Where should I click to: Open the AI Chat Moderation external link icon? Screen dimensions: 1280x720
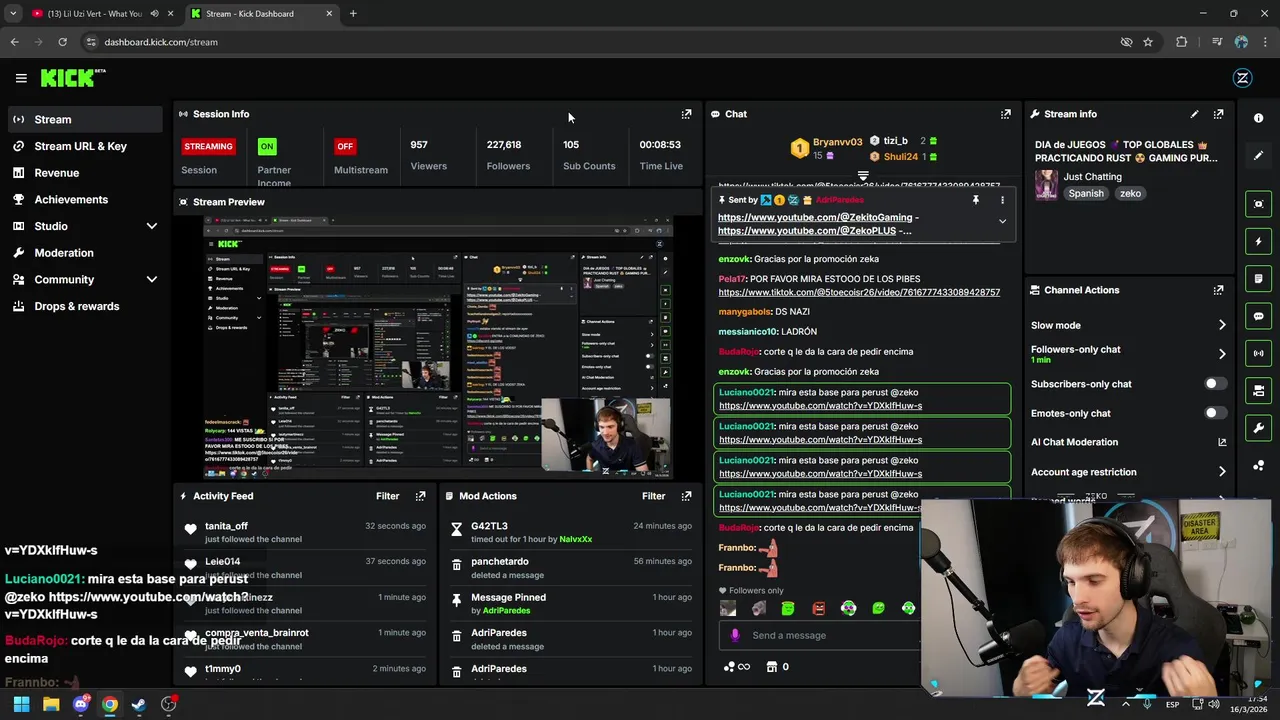click(1222, 442)
